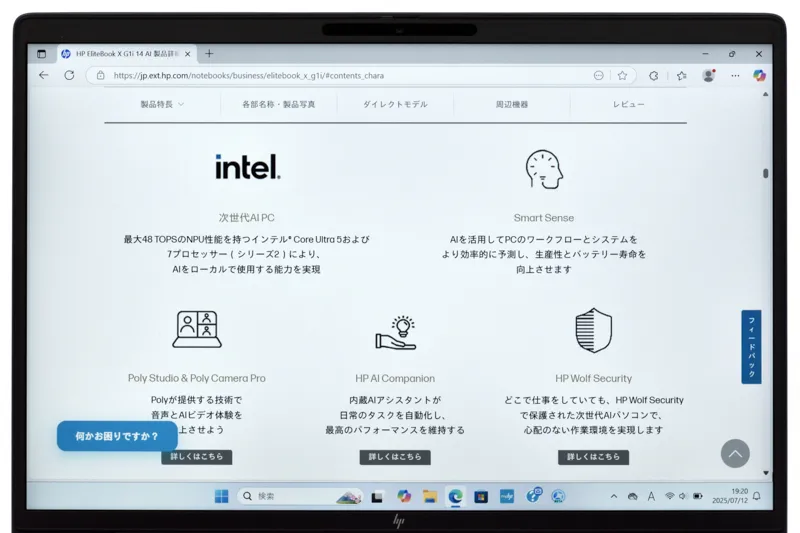800x533 pixels.
Task: Click the 次世代AI PC heading
Action: point(246,218)
